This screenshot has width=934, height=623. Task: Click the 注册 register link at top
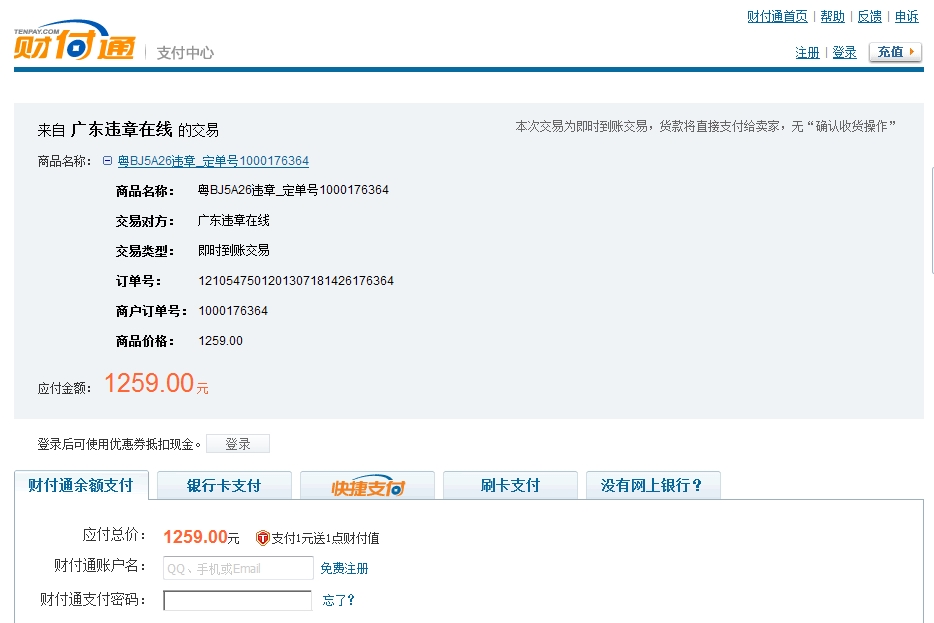click(807, 52)
